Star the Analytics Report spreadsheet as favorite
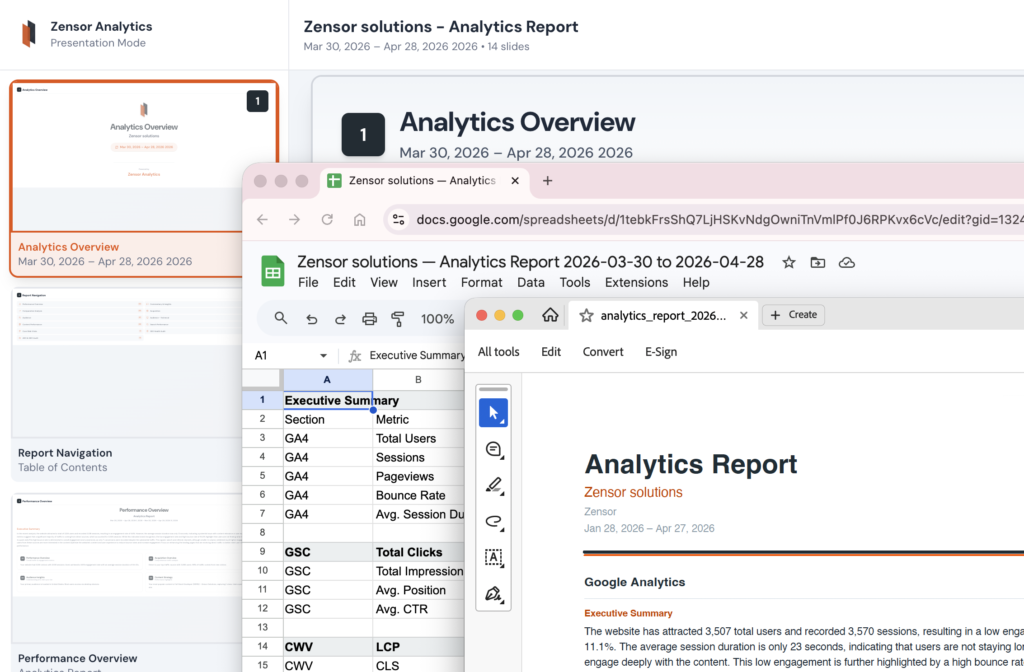 [789, 262]
